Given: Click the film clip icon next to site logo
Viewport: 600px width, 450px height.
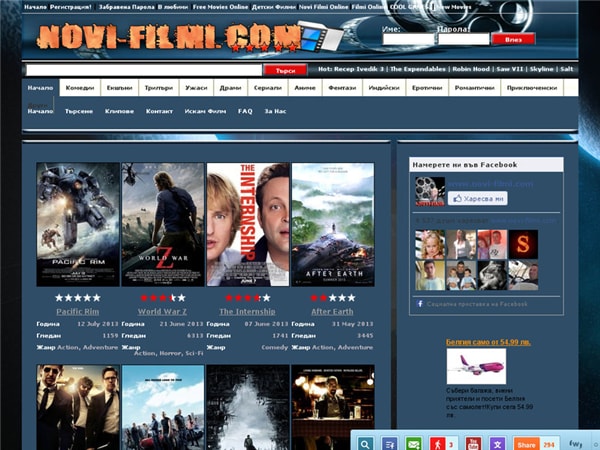Looking at the screenshot, I should pos(320,37).
